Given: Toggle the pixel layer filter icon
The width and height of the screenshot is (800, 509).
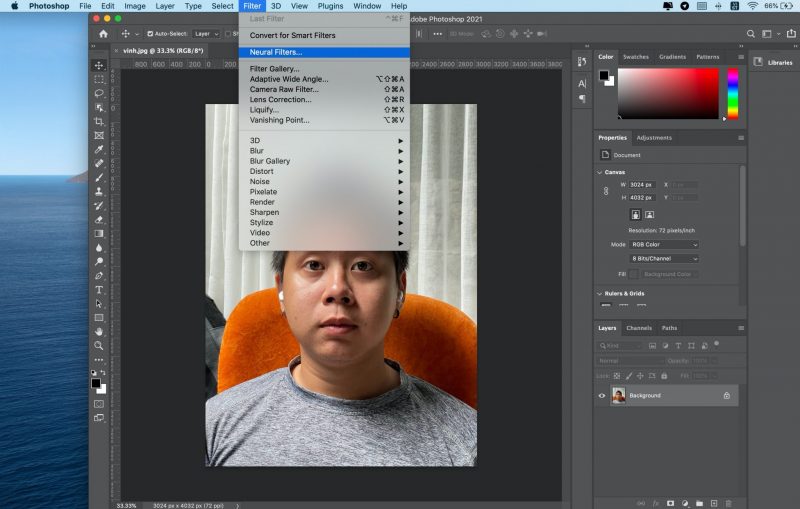Looking at the screenshot, I should click(x=653, y=346).
